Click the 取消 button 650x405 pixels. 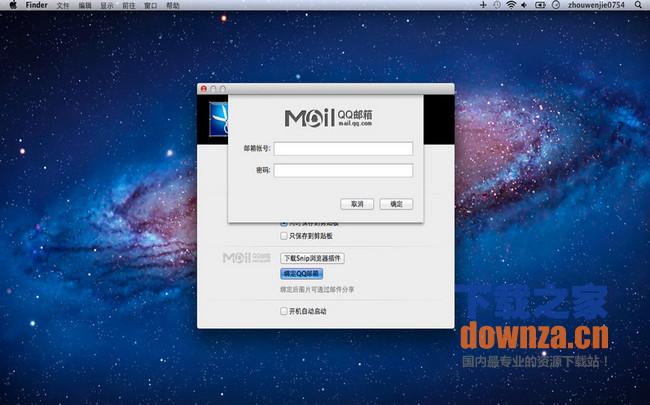point(357,204)
